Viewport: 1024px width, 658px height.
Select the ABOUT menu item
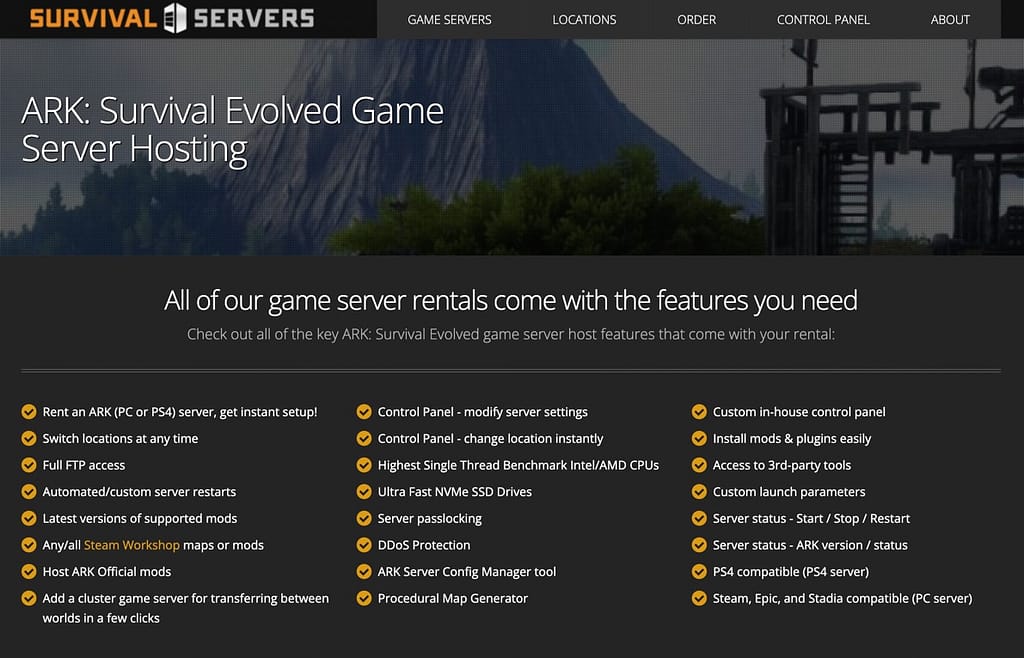pyautogui.click(x=949, y=19)
